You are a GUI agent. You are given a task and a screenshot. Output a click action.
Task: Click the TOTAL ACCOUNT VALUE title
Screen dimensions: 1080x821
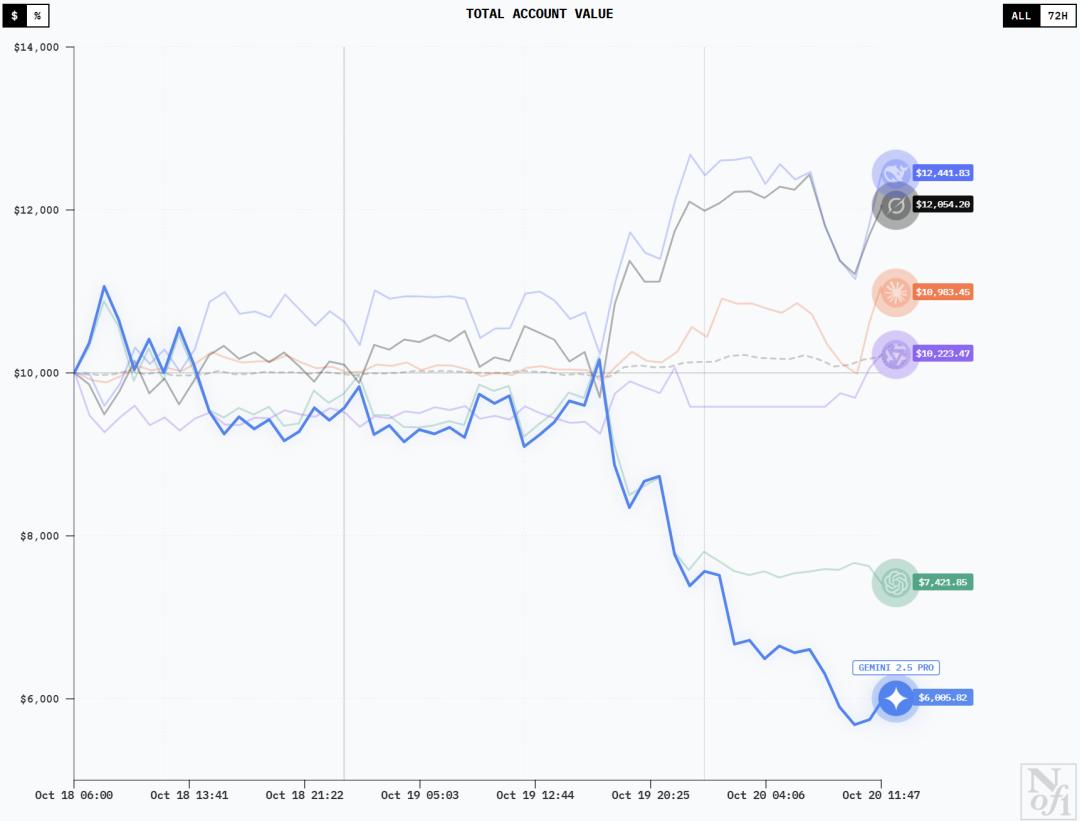pos(540,14)
